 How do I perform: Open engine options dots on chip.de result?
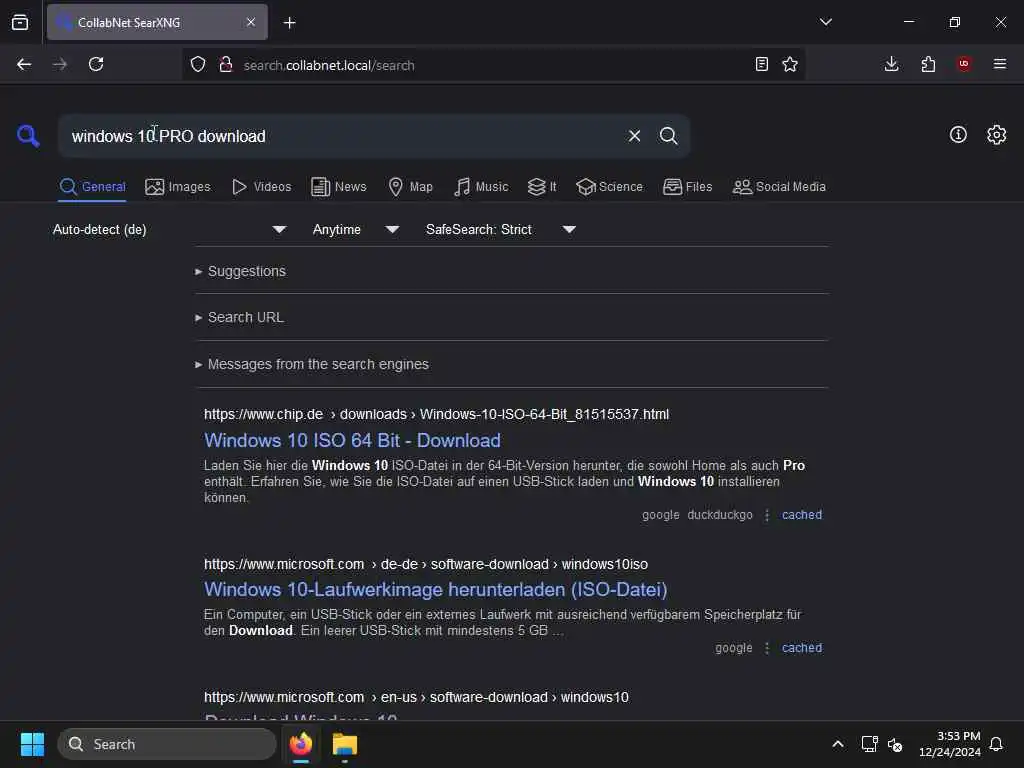[767, 515]
